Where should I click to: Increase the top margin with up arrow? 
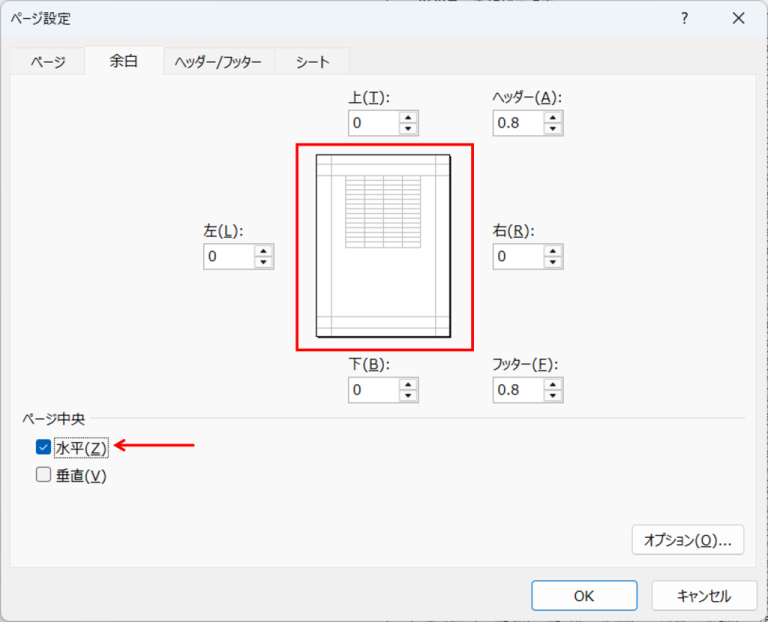[408, 117]
